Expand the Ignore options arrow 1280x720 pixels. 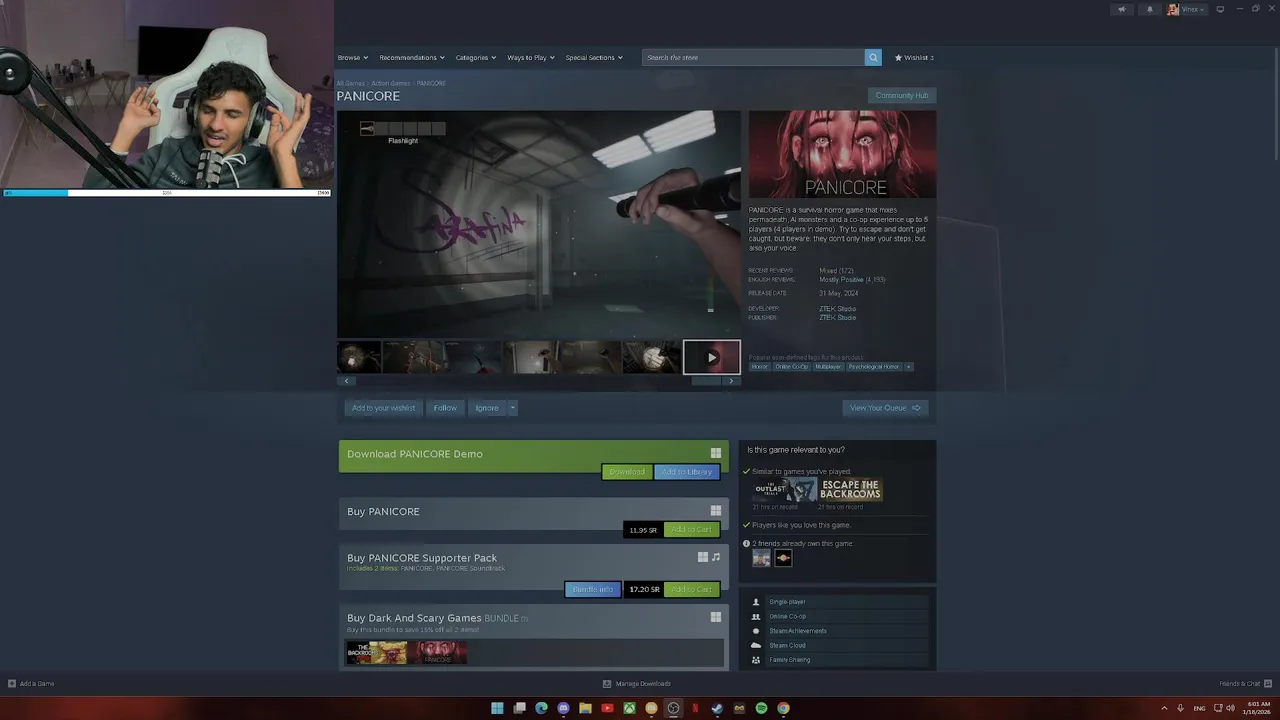pos(512,408)
